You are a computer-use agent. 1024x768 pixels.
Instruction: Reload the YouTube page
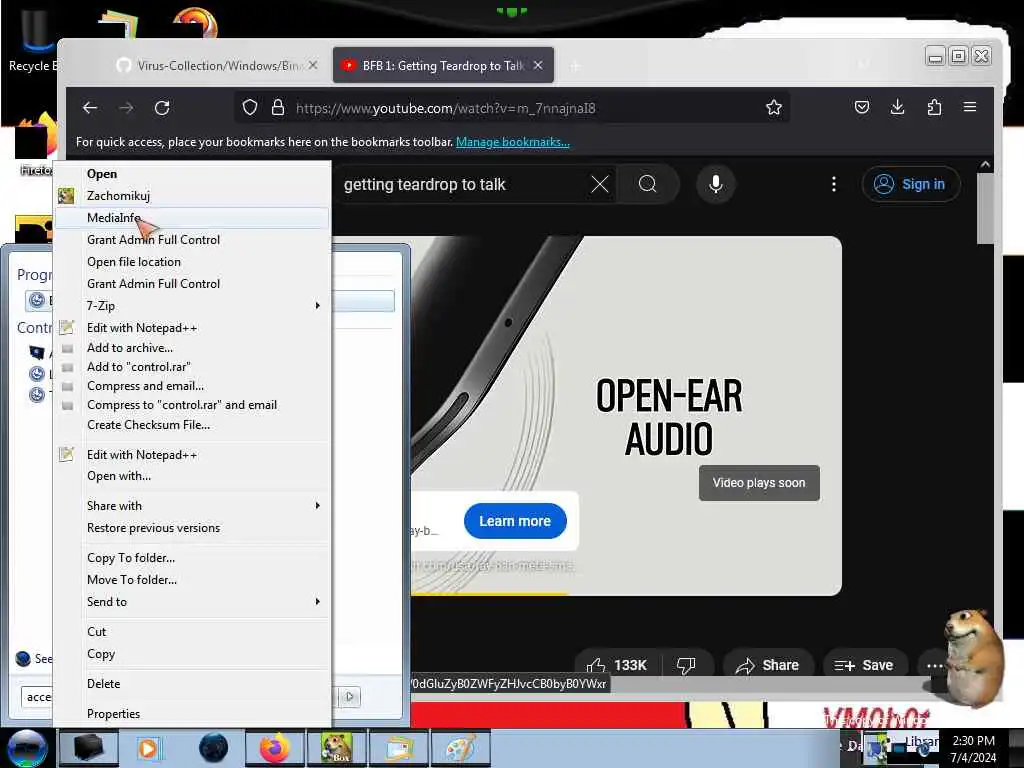tap(162, 108)
